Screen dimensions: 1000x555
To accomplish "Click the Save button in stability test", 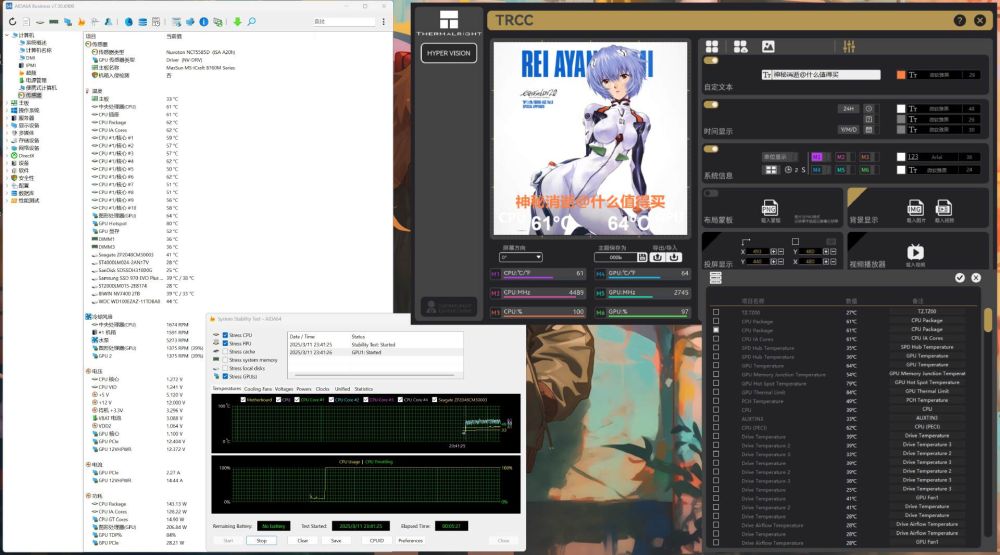I will pos(336,540).
